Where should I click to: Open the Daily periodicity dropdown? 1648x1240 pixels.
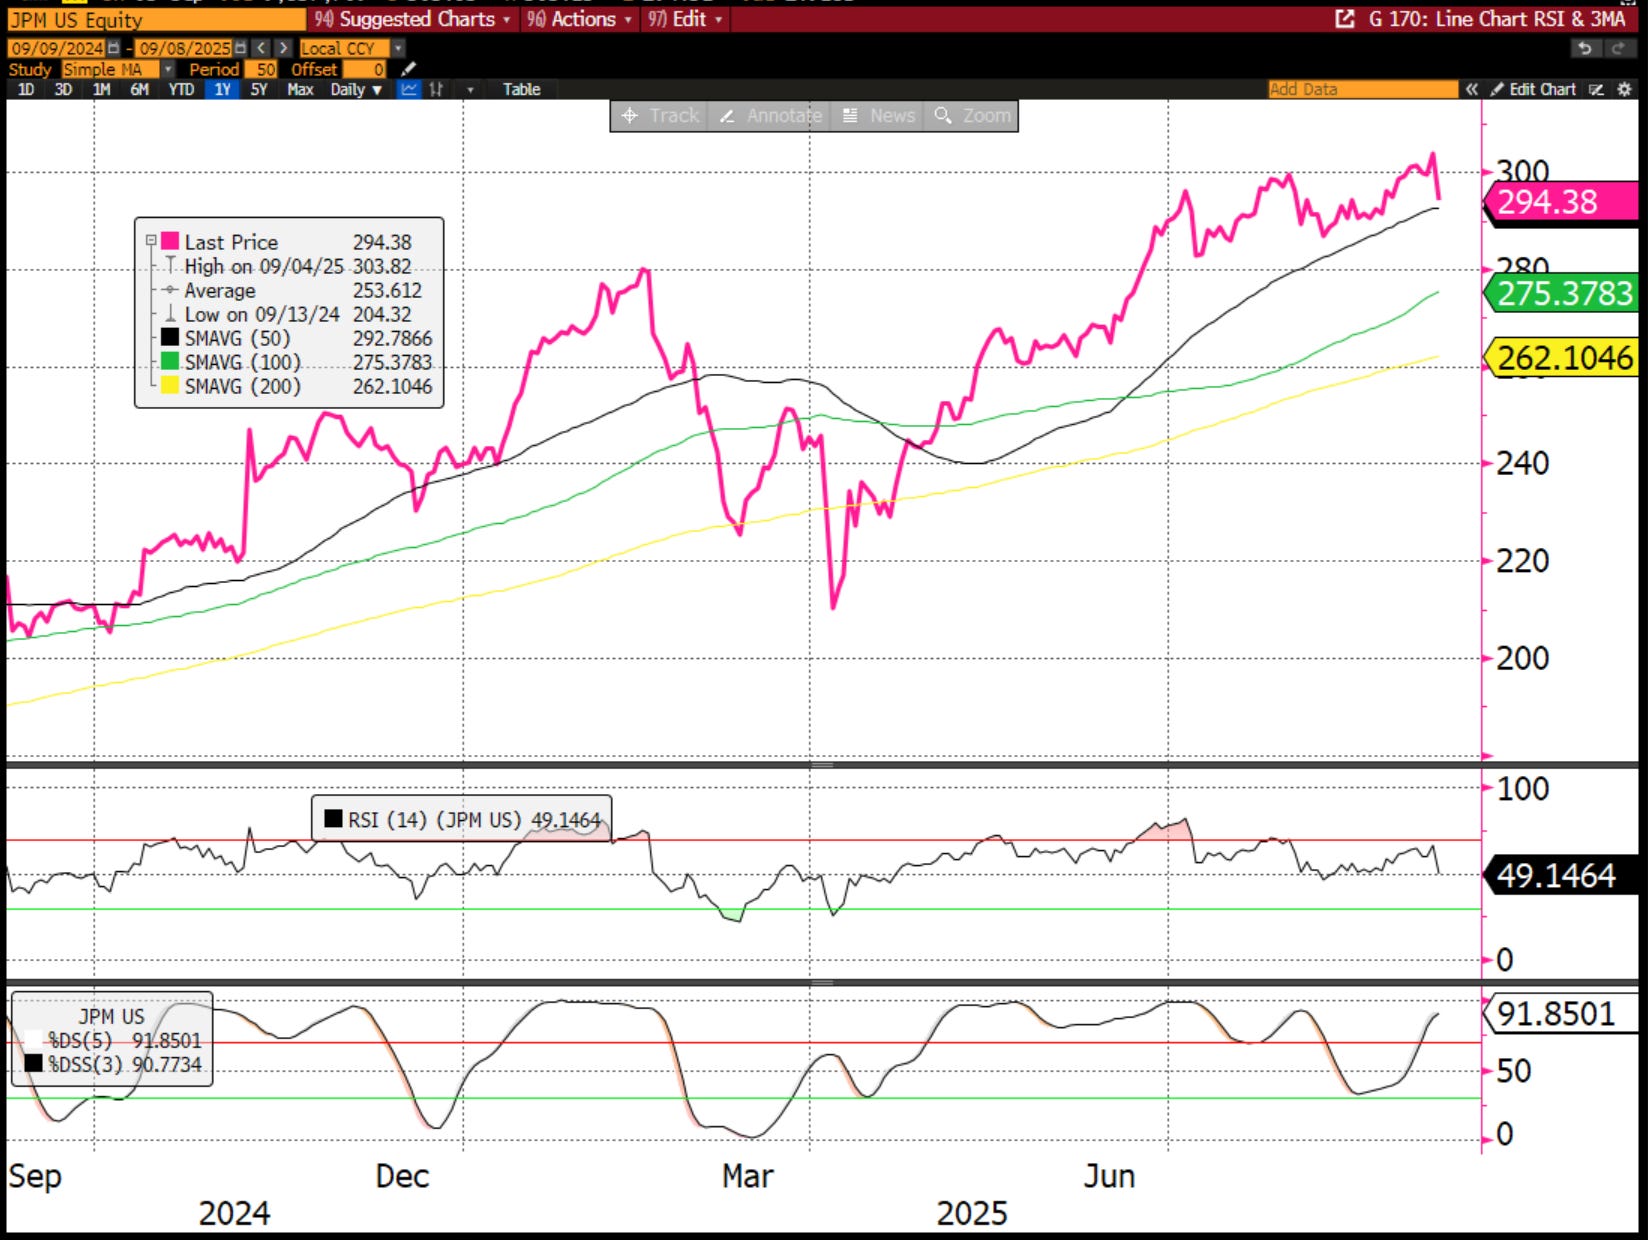pyautogui.click(x=356, y=89)
